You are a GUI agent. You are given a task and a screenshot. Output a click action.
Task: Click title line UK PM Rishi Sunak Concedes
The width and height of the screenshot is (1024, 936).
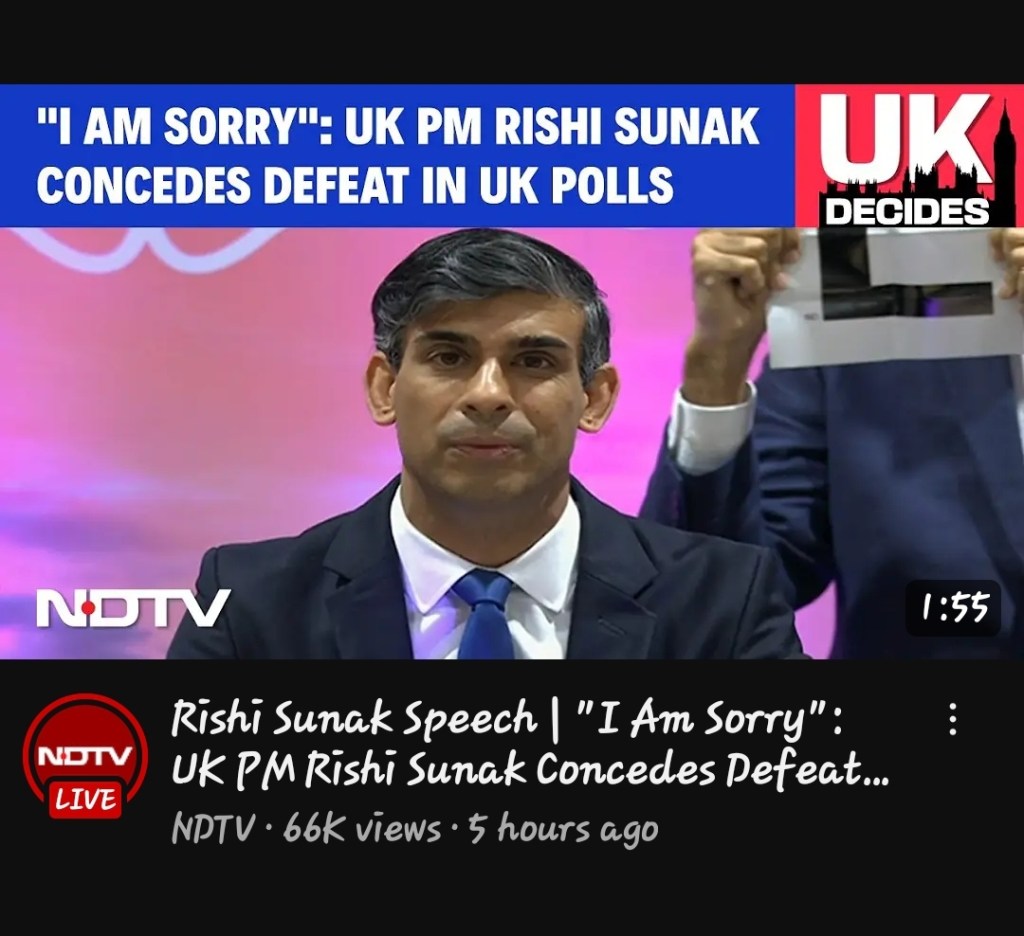530,771
